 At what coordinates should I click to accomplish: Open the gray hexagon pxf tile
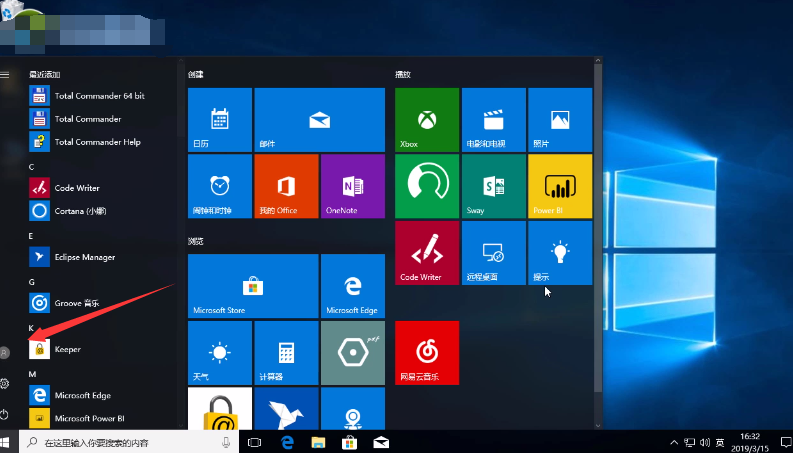click(x=353, y=352)
